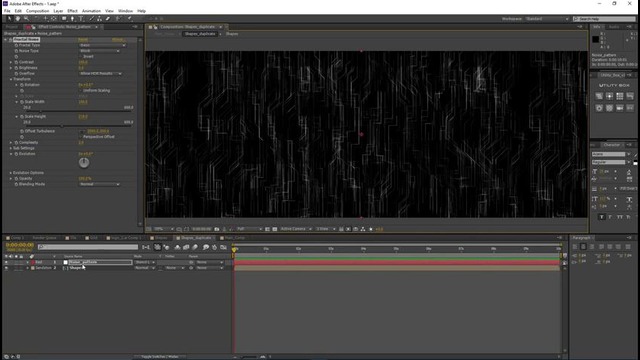Click the About link for Fractal Noise
This screenshot has height=360, width=640.
click(x=118, y=40)
